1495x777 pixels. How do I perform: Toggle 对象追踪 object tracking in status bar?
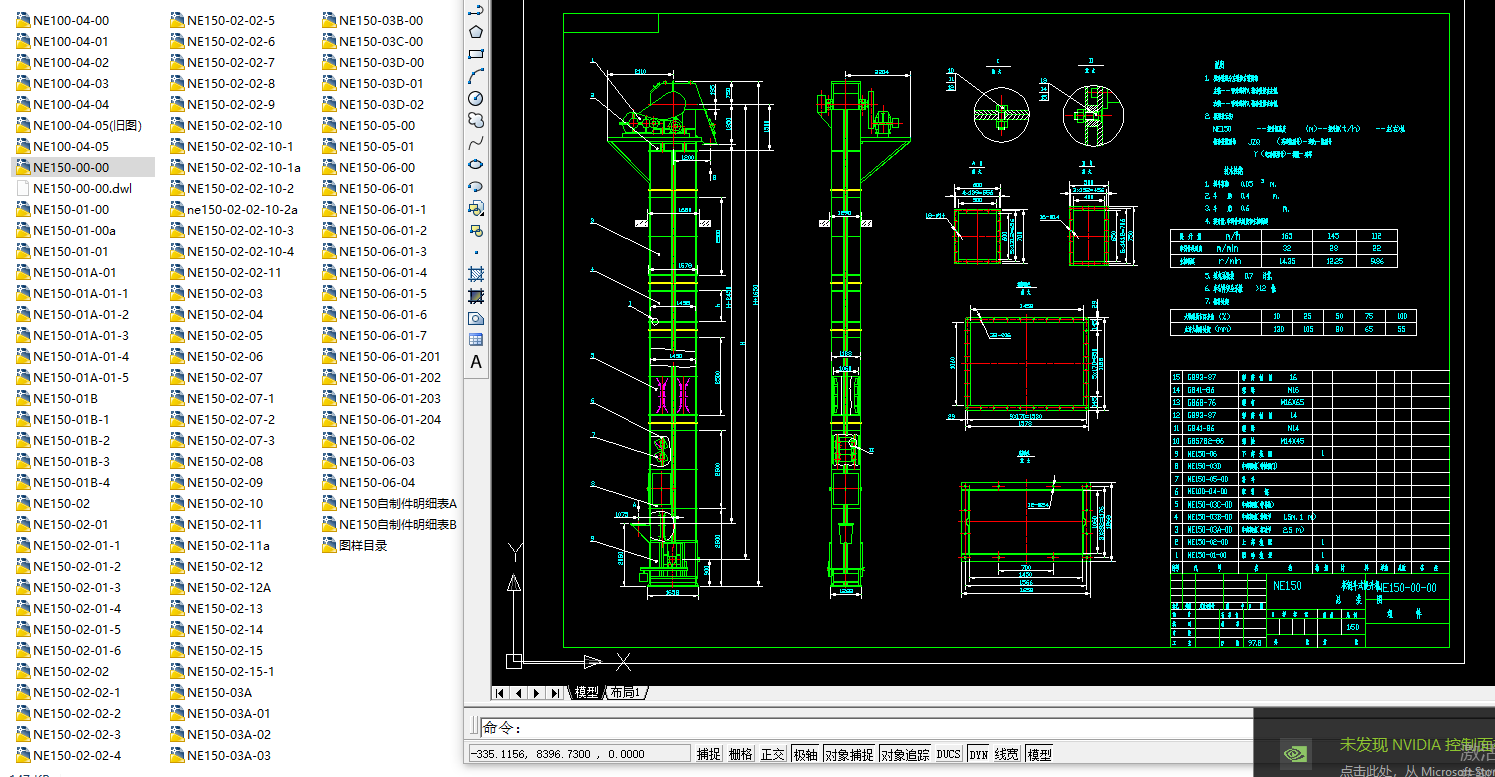(x=906, y=754)
